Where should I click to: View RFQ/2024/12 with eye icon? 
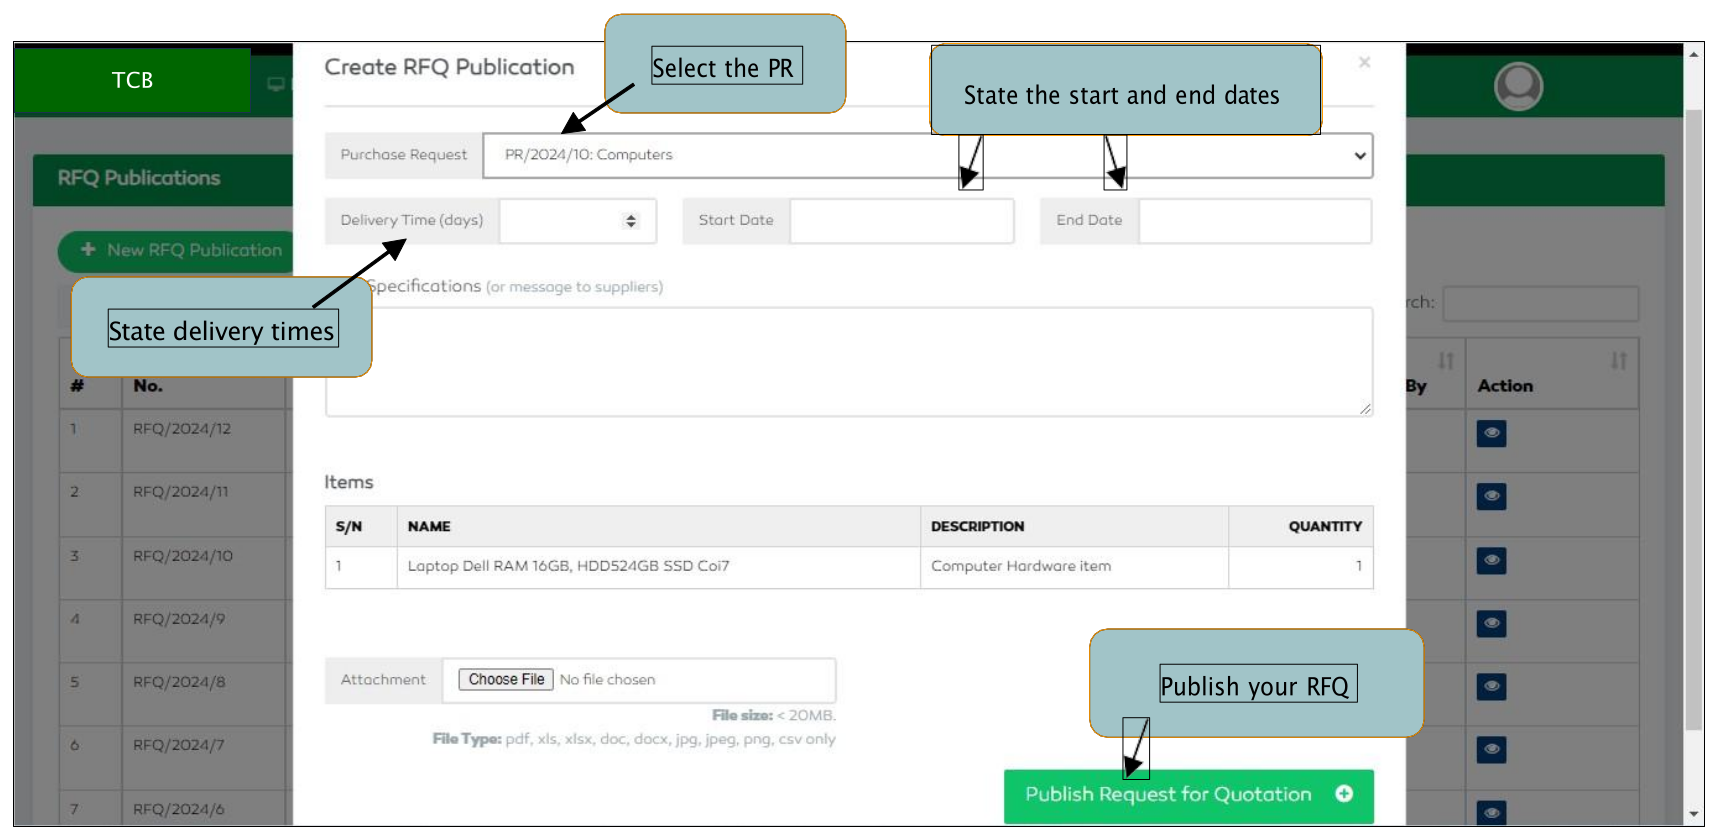click(x=1491, y=433)
